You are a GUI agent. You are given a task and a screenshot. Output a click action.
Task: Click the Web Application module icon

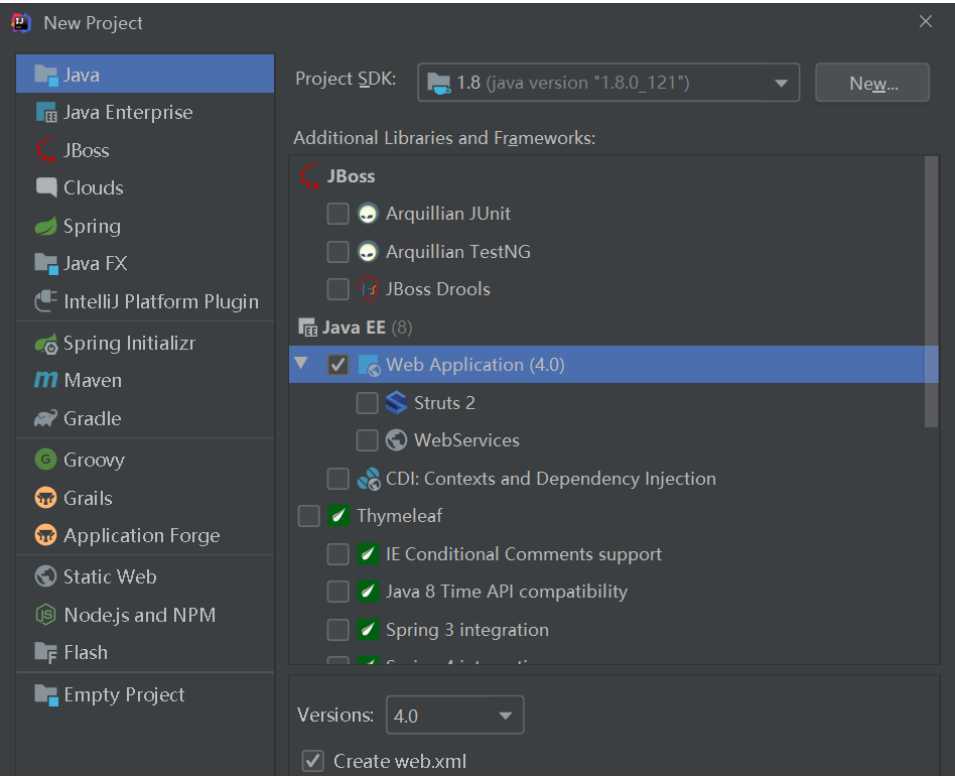click(369, 365)
